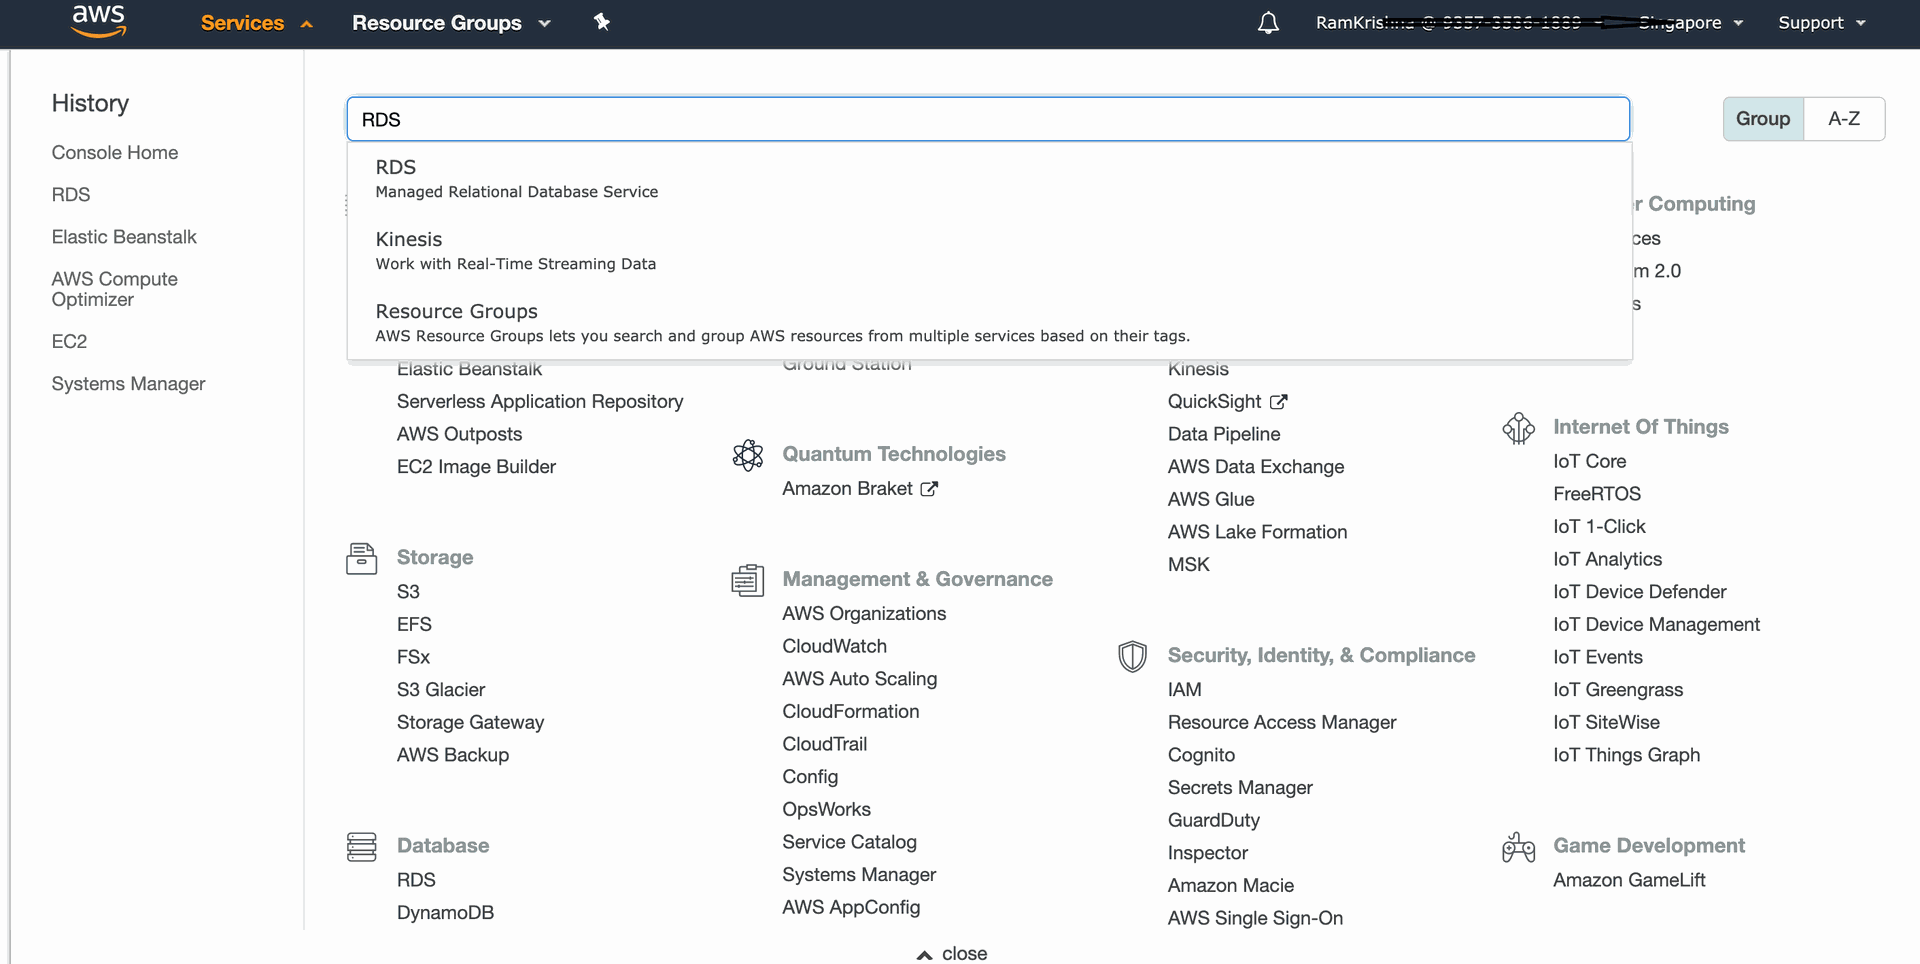Open Storage Gateway service
The image size is (1920, 964).
tap(470, 723)
